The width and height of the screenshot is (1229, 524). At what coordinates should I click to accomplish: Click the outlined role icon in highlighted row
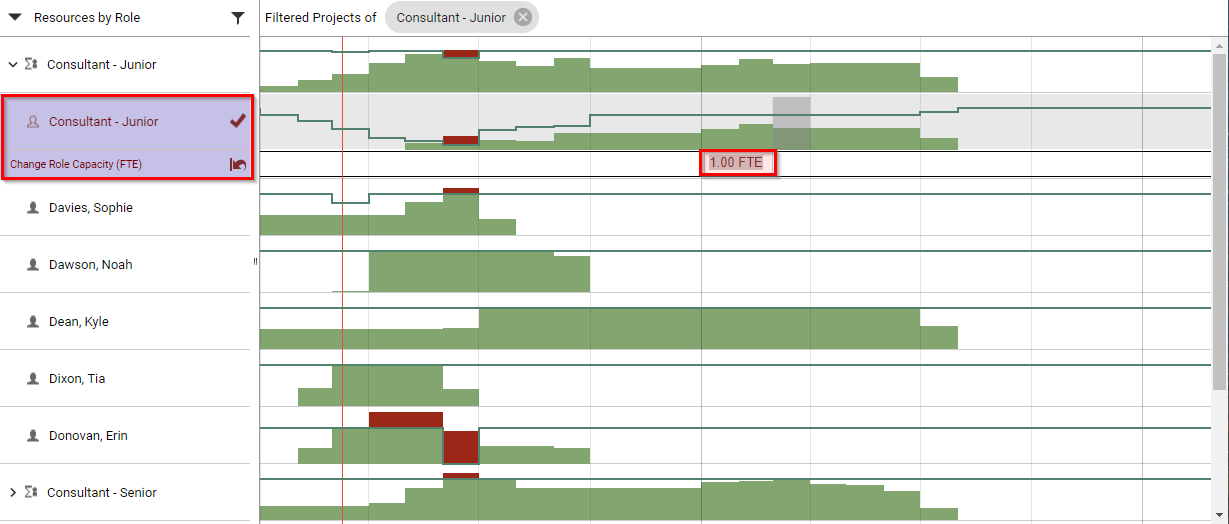click(x=33, y=122)
